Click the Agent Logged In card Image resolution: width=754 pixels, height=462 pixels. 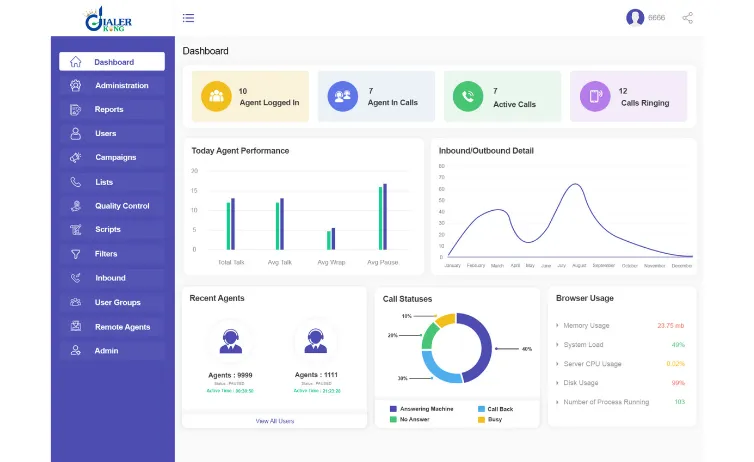250,96
